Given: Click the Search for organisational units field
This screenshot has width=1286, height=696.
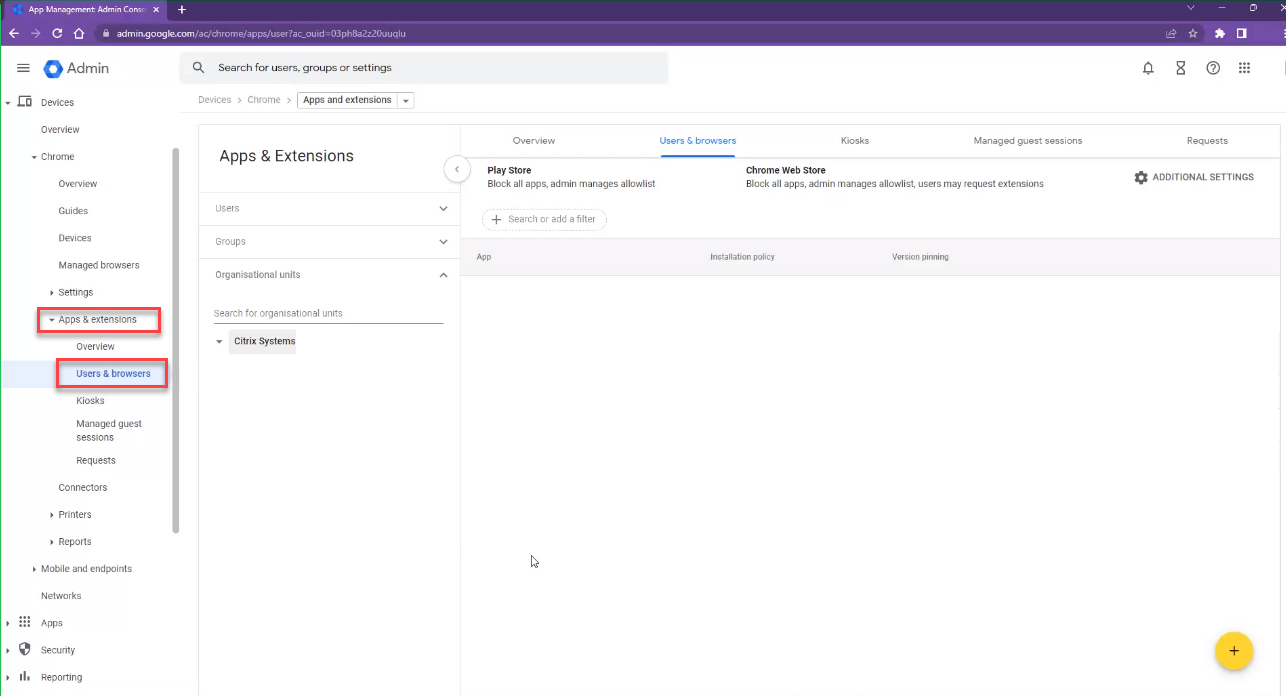Looking at the screenshot, I should 327,313.
